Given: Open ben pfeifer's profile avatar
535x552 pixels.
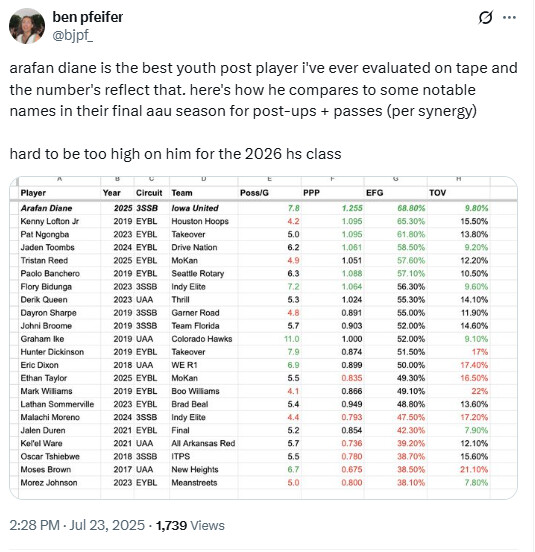Looking at the screenshot, I should pyautogui.click(x=27, y=26).
